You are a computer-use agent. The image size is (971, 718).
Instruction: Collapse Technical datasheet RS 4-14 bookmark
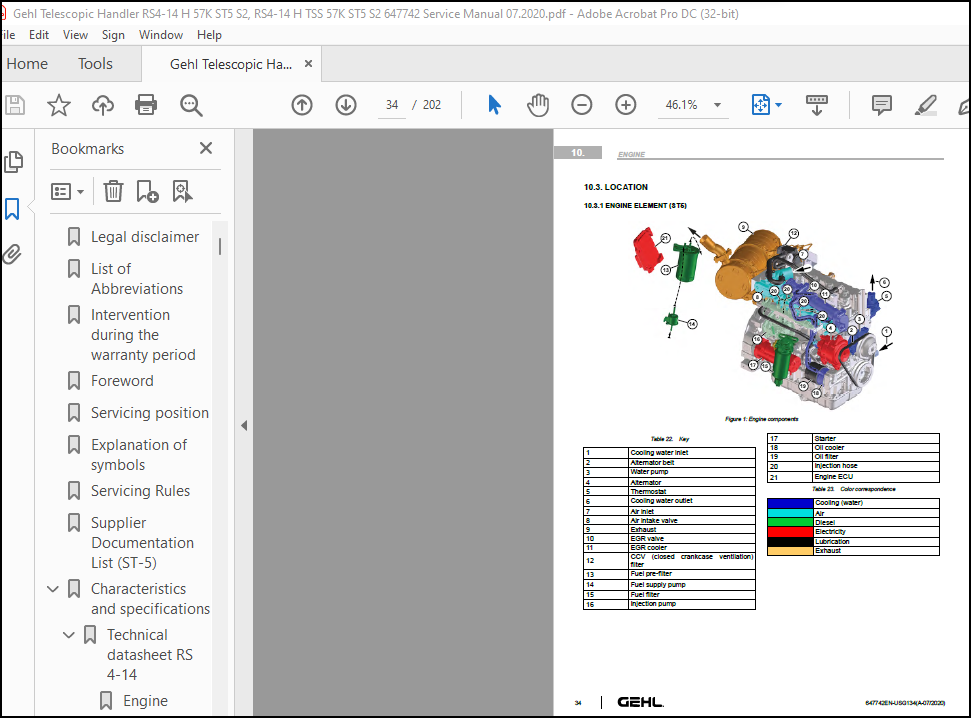pos(69,635)
